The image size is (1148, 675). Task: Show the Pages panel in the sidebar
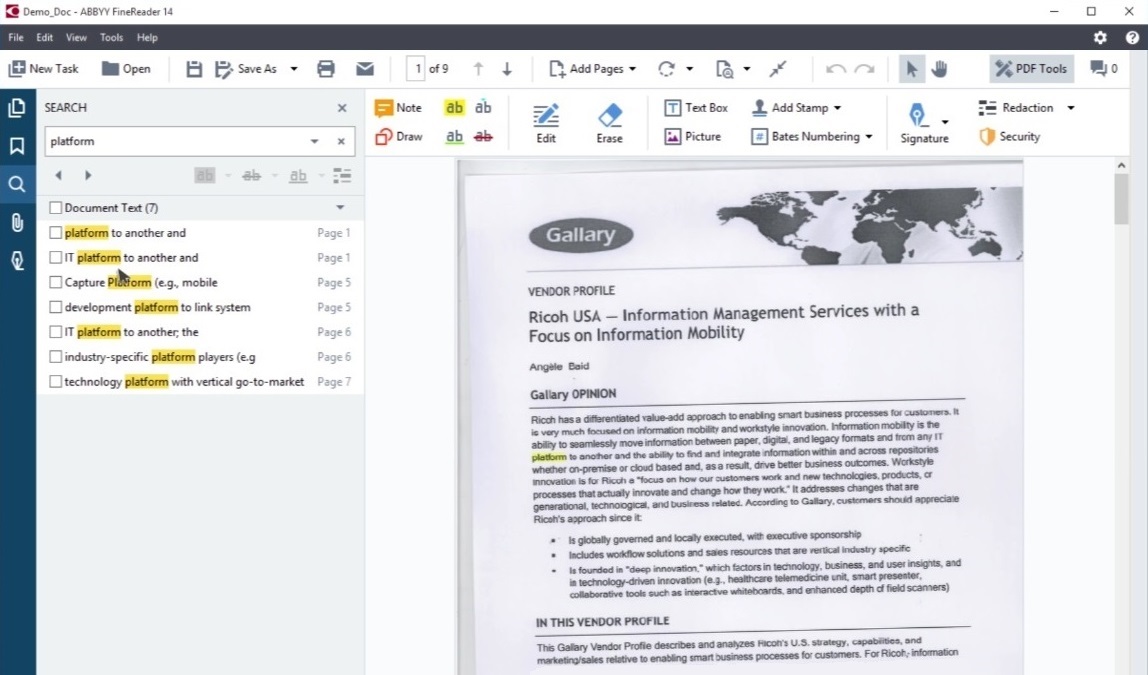tap(17, 108)
